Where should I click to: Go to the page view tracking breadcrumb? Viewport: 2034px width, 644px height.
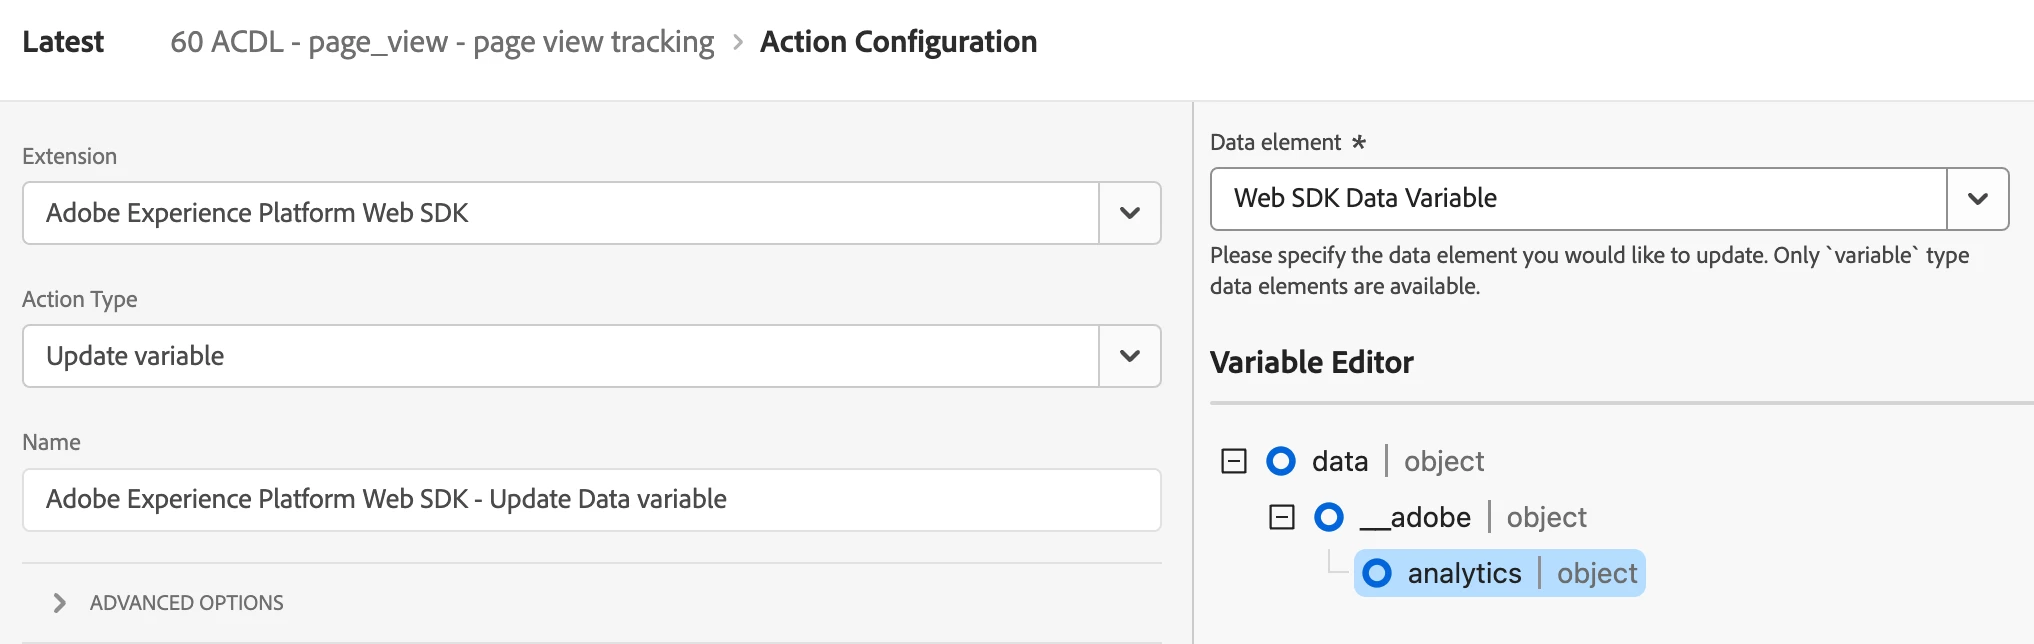click(442, 42)
